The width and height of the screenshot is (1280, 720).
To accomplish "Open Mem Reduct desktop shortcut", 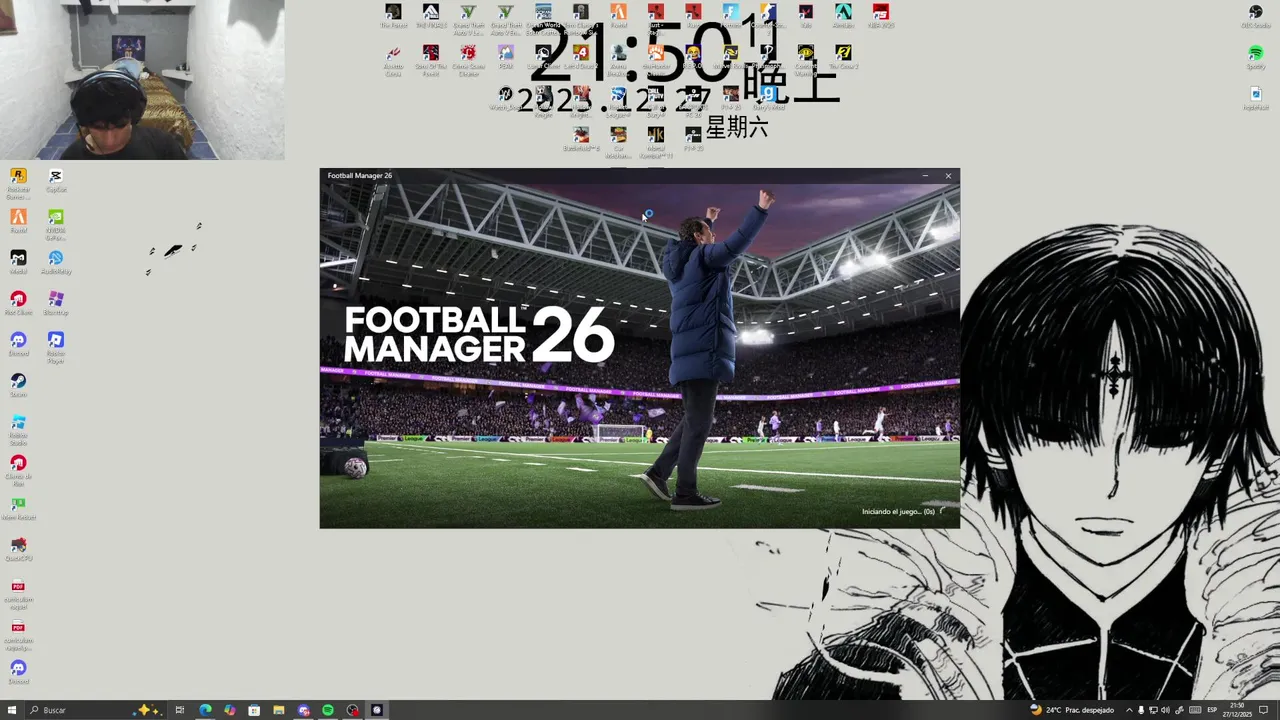I will pyautogui.click(x=18, y=507).
